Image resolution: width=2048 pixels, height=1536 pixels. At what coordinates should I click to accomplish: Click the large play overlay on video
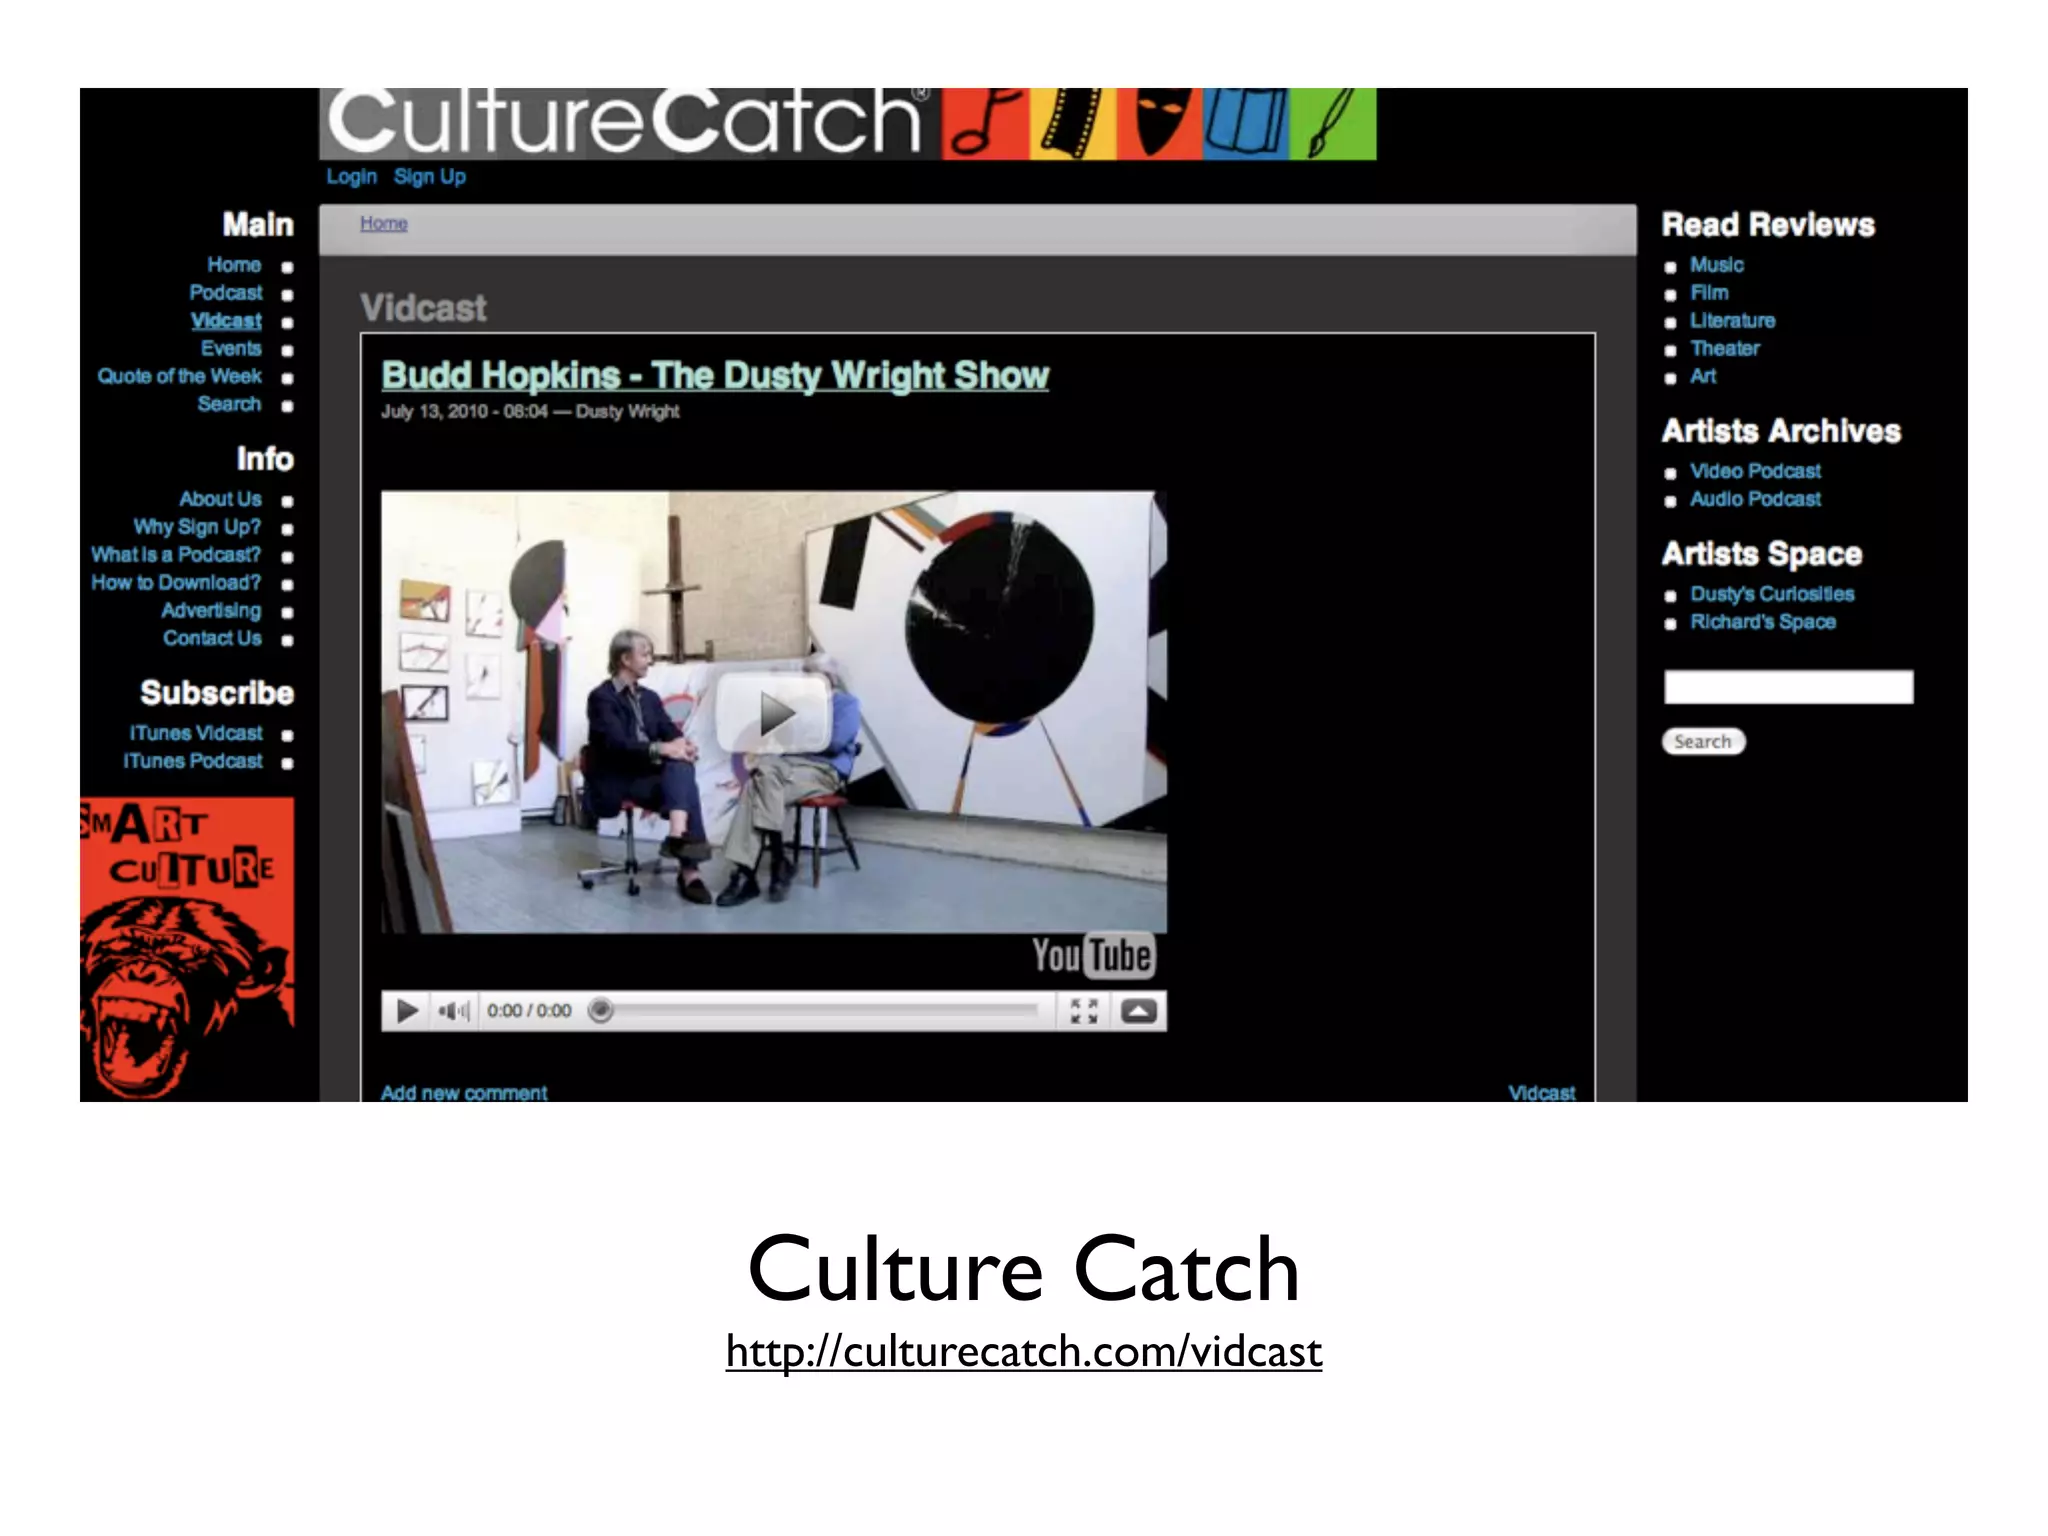pos(774,713)
